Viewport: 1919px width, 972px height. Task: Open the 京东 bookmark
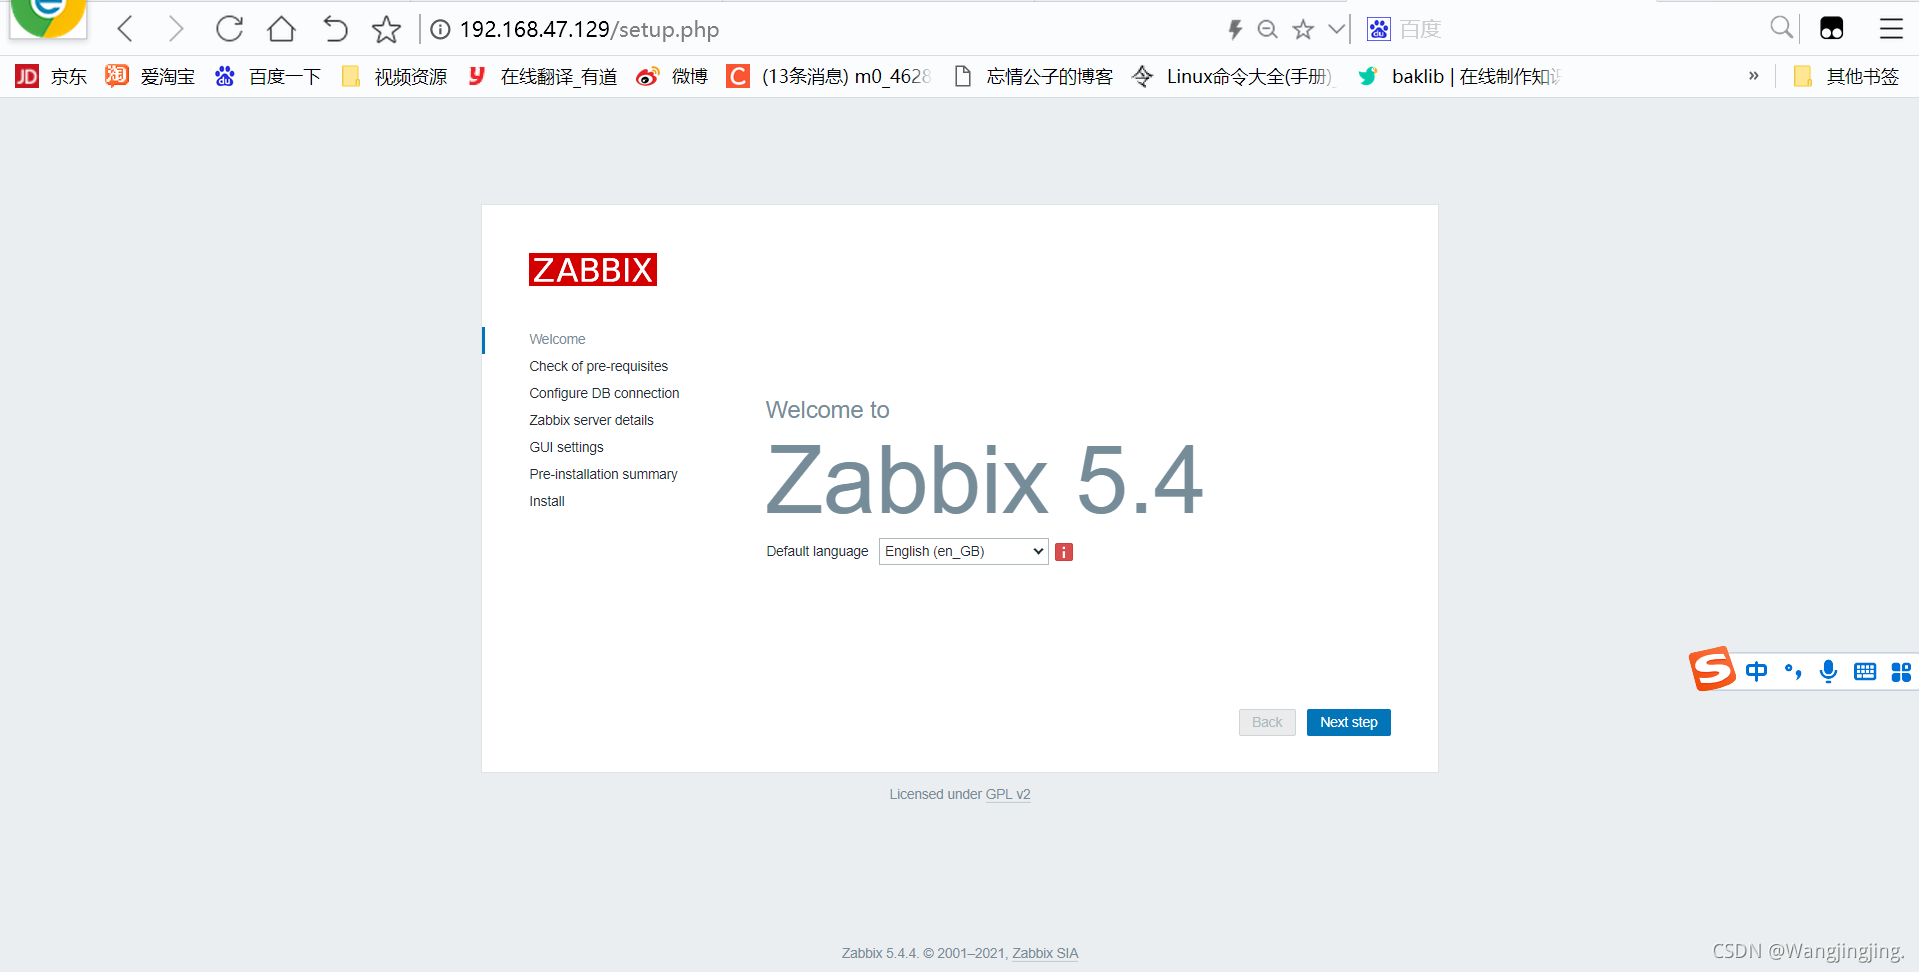pyautogui.click(x=52, y=76)
